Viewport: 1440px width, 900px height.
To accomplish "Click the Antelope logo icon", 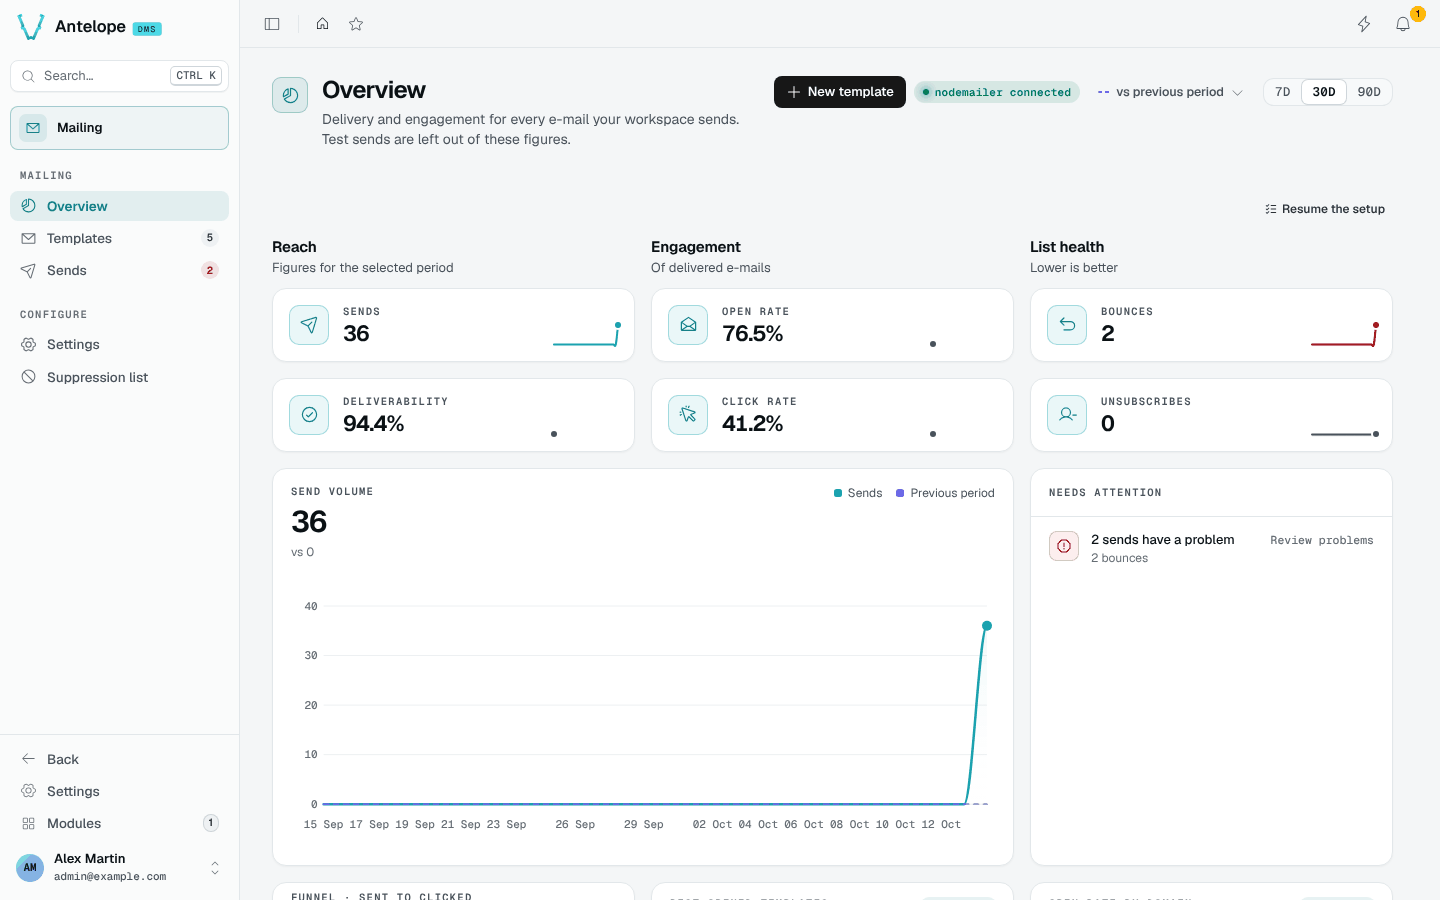I will click(x=31, y=27).
